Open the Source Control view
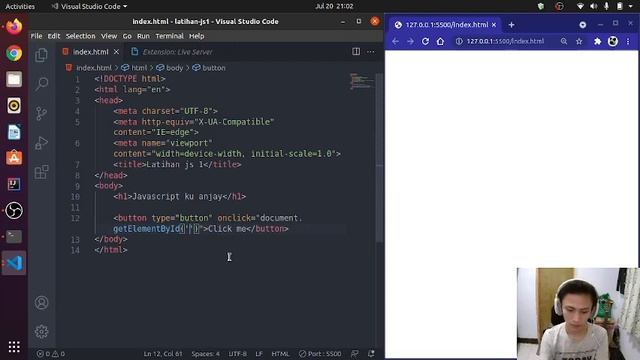640x360 pixels. pyautogui.click(x=41, y=113)
